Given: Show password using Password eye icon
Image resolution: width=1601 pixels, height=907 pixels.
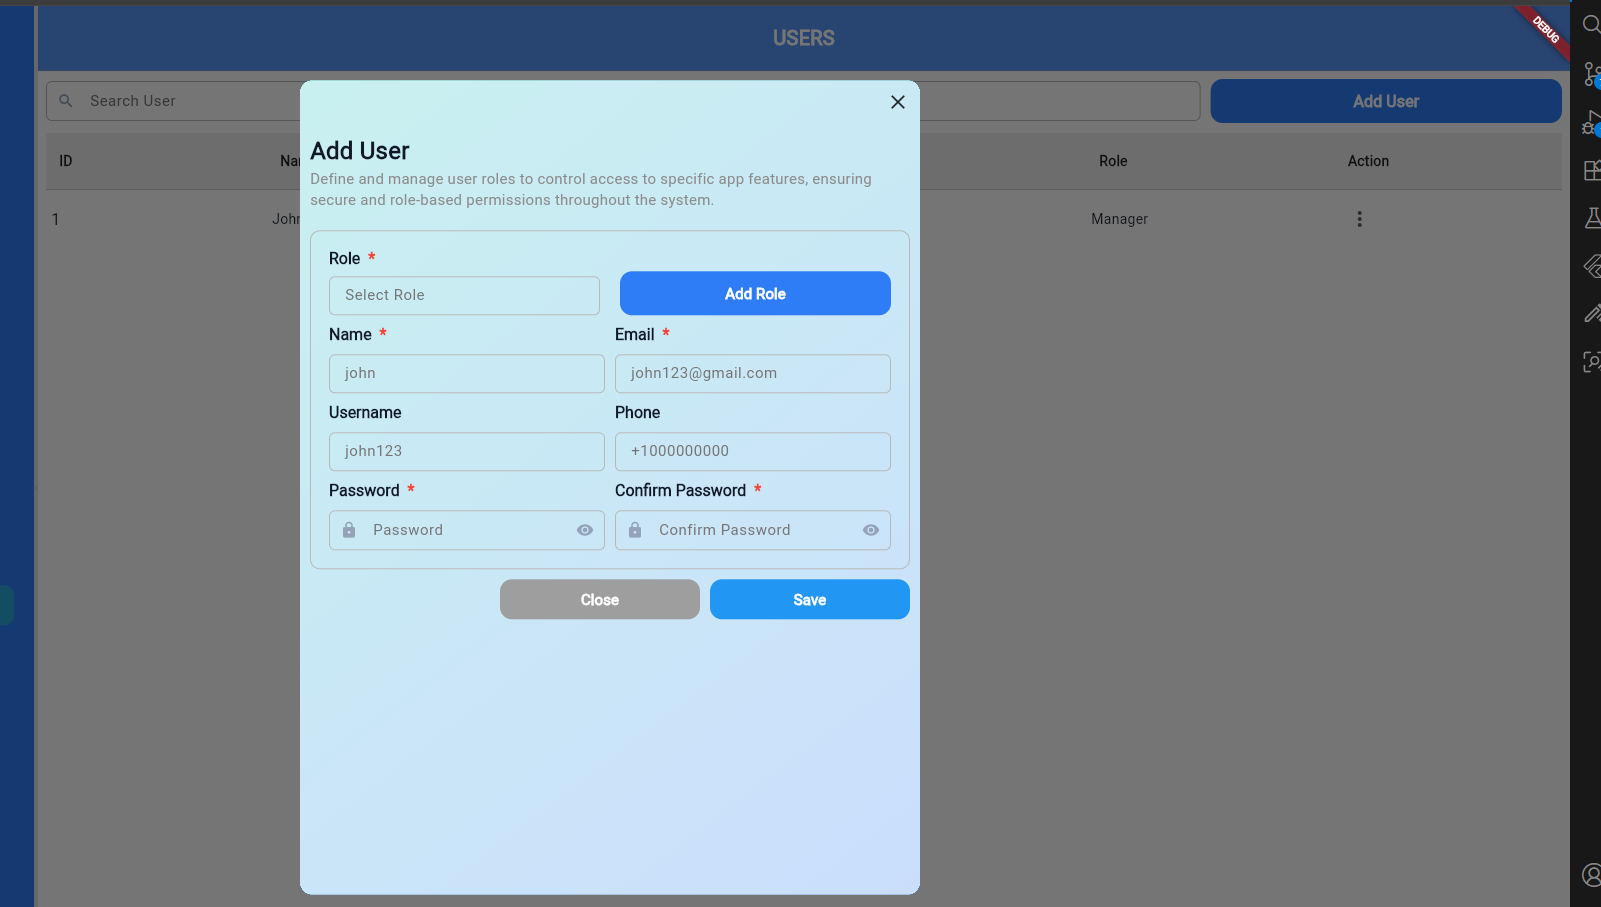Looking at the screenshot, I should 585,530.
